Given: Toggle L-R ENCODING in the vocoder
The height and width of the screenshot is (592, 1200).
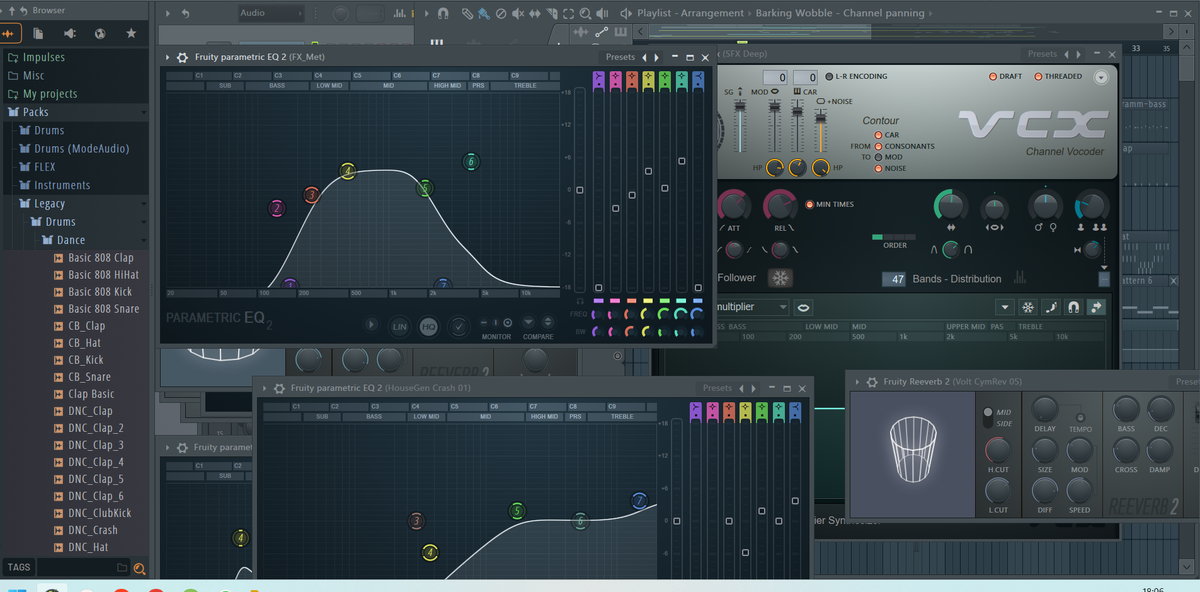Looking at the screenshot, I should [x=827, y=77].
